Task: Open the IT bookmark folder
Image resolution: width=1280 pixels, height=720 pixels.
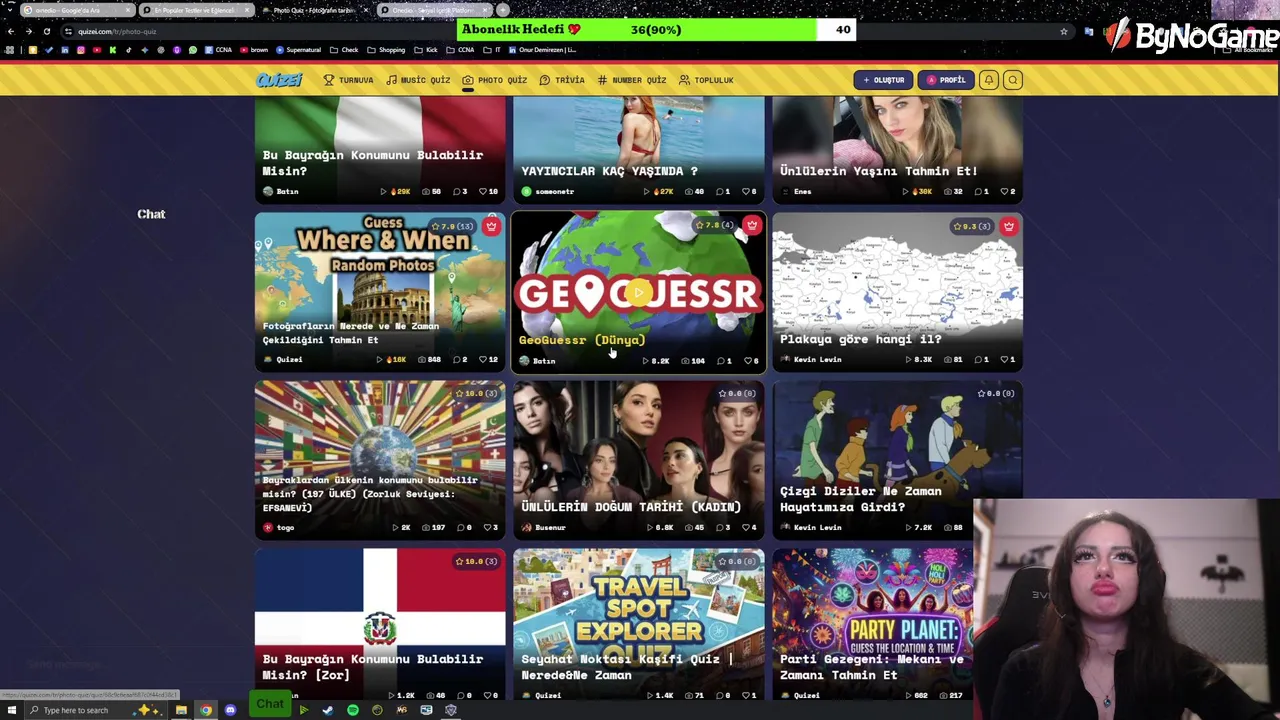Action: (x=494, y=50)
